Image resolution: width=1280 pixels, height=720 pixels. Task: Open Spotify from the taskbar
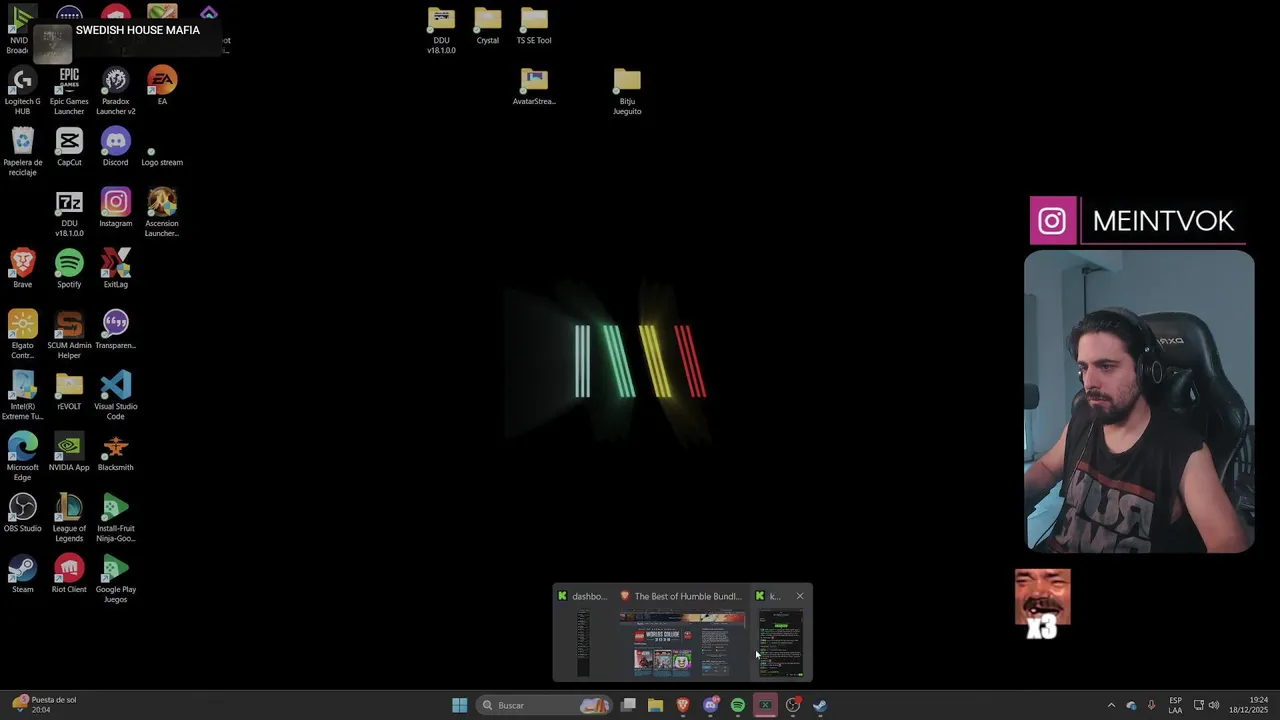click(x=738, y=705)
